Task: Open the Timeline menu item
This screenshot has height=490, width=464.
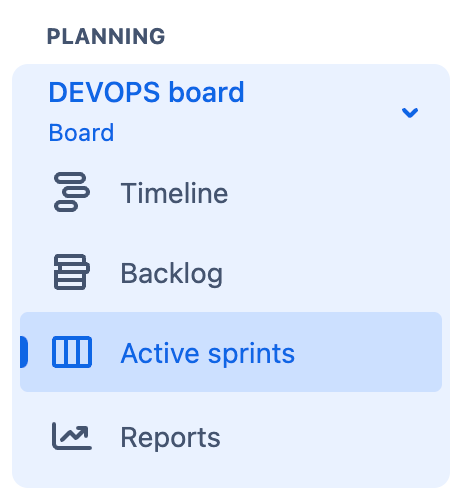Action: click(x=231, y=192)
